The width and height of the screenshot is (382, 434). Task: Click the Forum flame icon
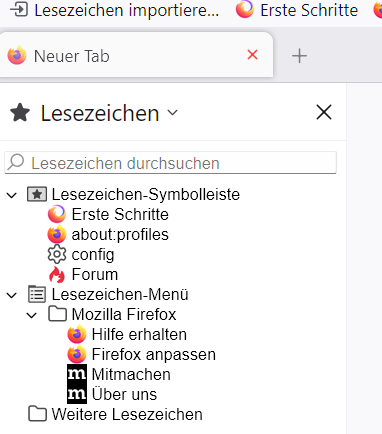coord(57,275)
